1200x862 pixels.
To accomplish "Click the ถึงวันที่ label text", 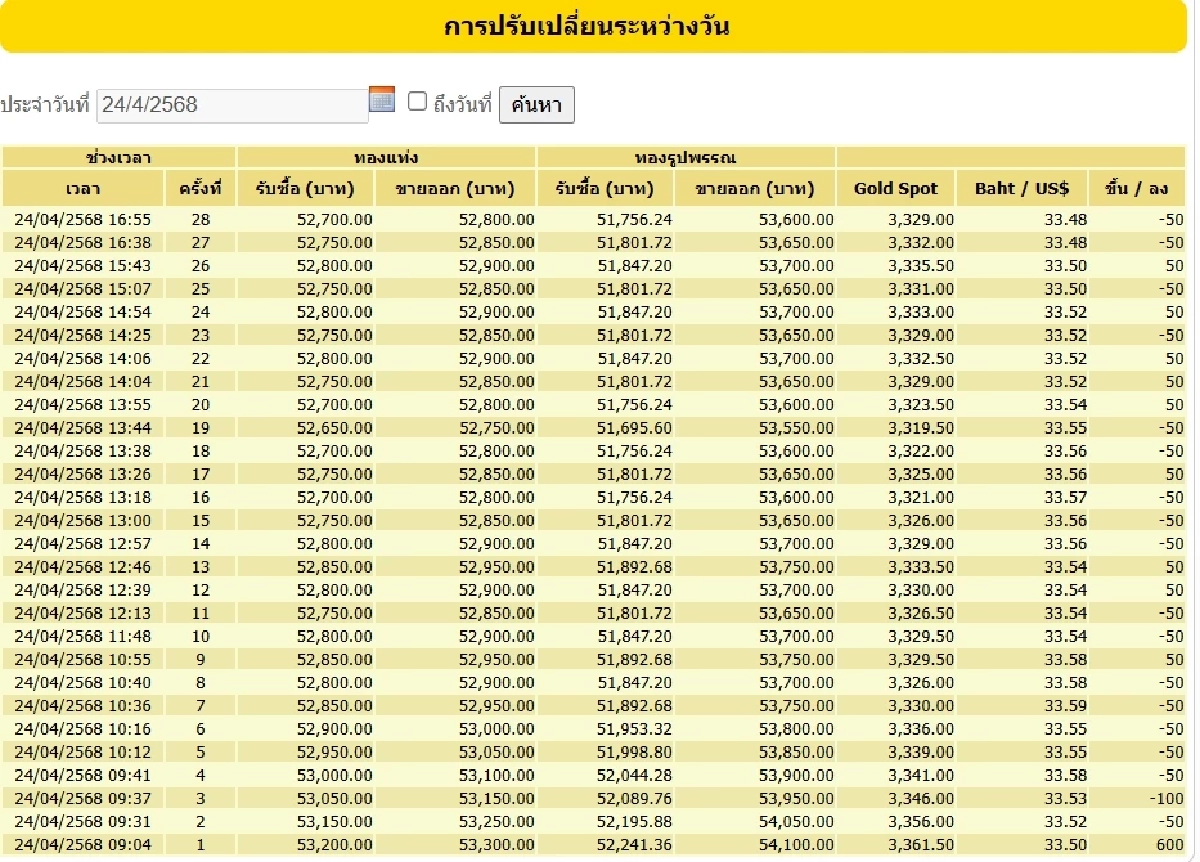I will coord(463,104).
